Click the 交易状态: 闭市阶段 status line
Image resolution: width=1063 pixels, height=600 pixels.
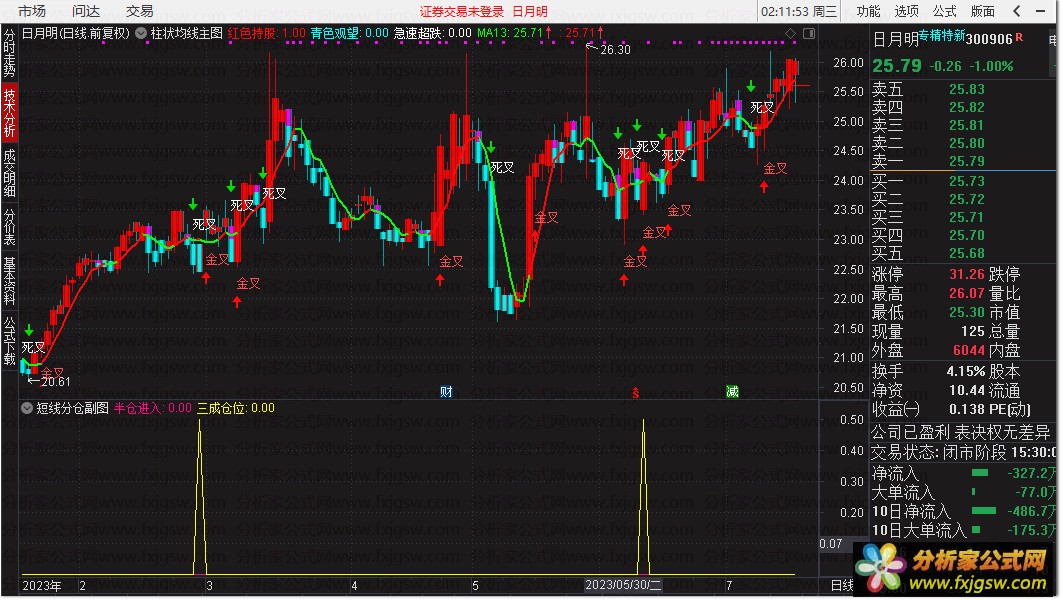click(x=963, y=452)
